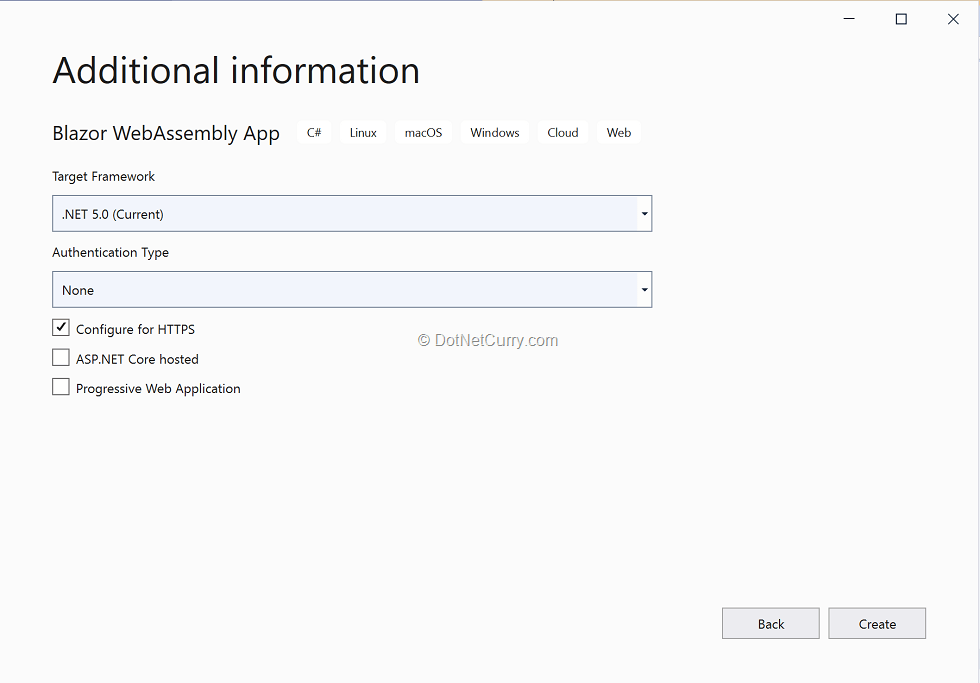Uncheck the Configure for HTTPS checkbox
The image size is (980, 683).
pyautogui.click(x=61, y=328)
